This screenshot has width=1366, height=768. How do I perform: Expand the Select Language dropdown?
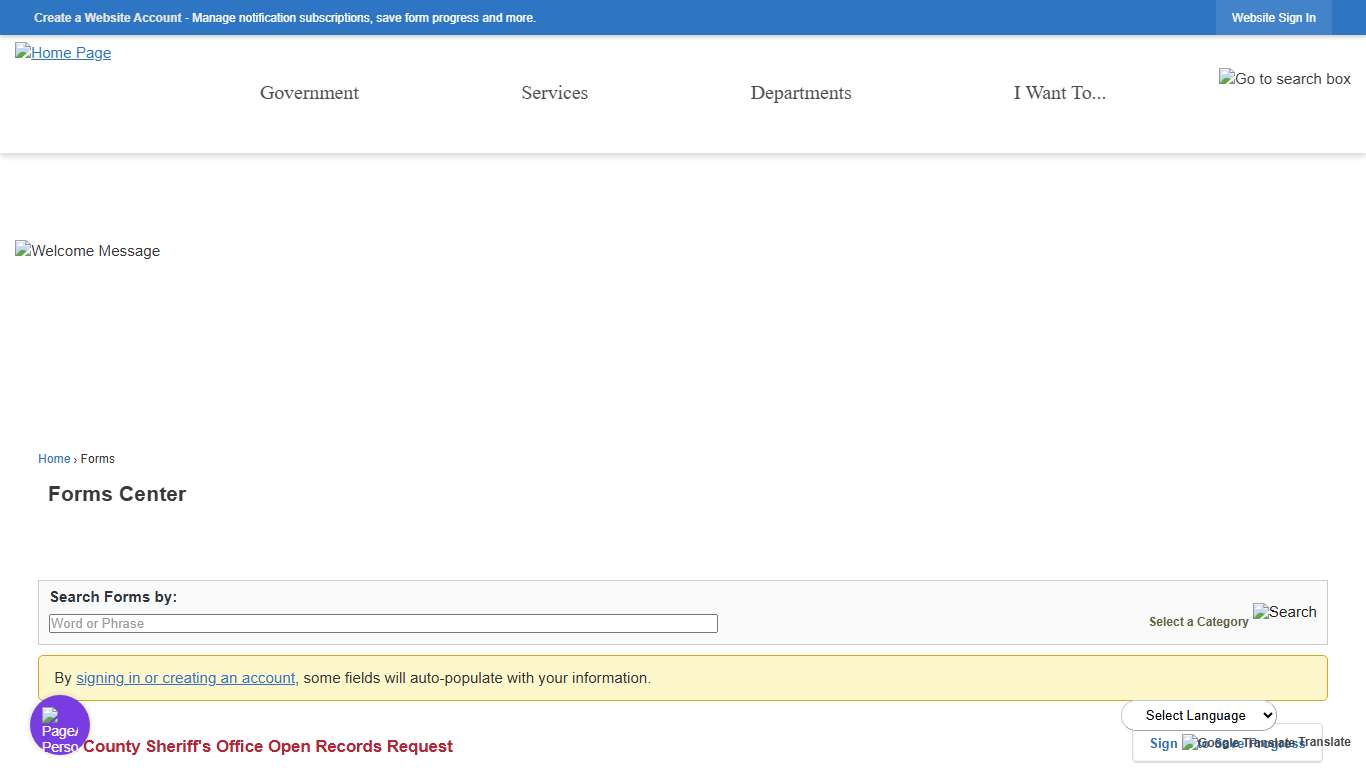point(1199,715)
